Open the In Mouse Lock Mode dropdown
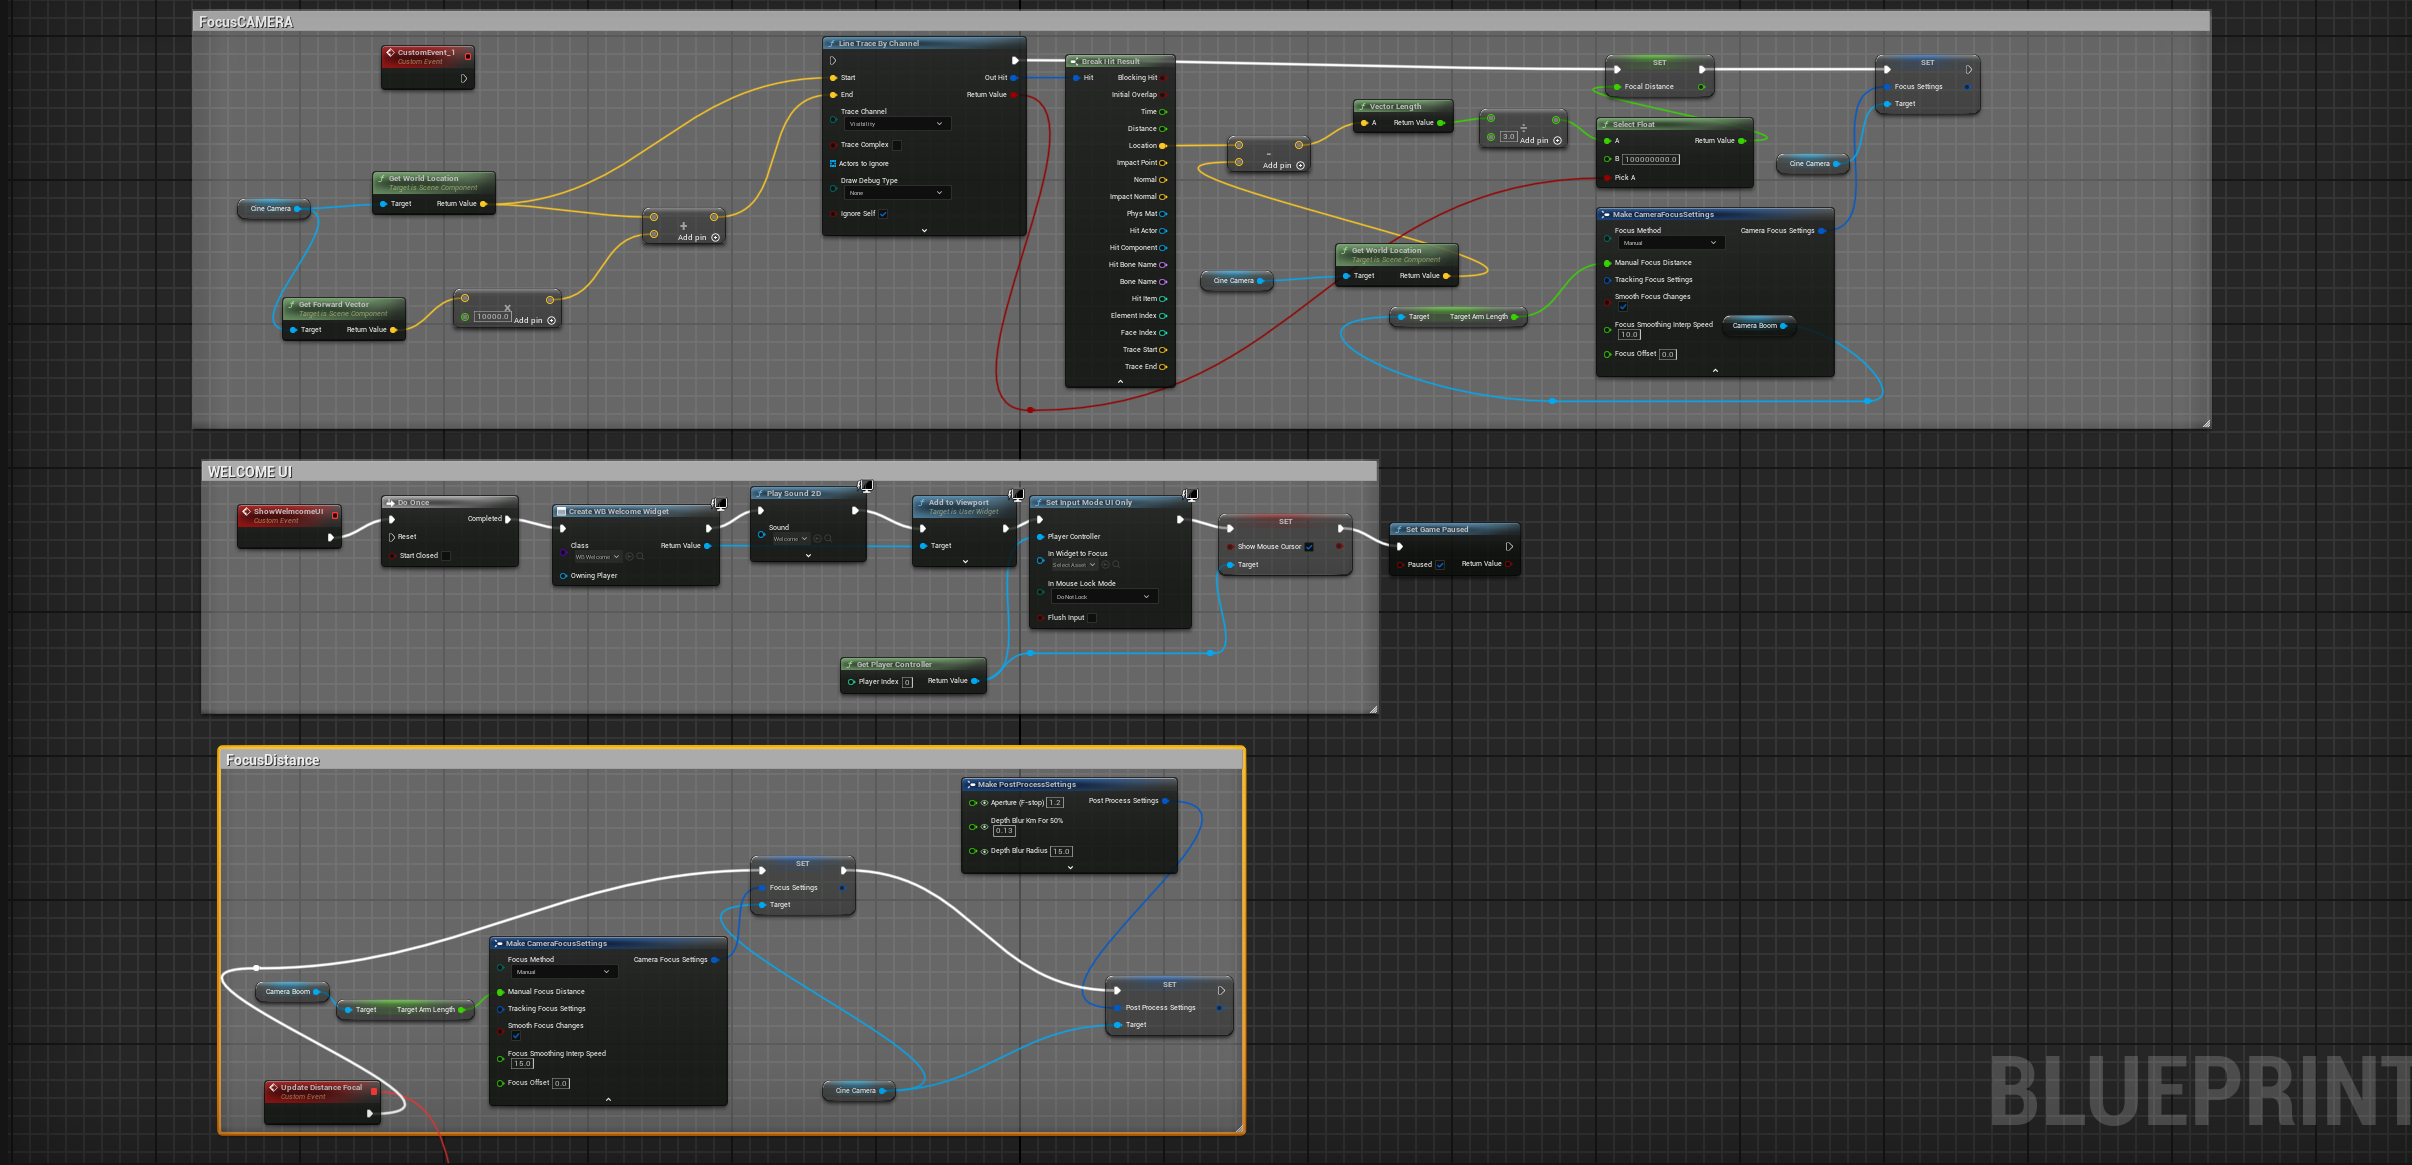 [x=1104, y=597]
